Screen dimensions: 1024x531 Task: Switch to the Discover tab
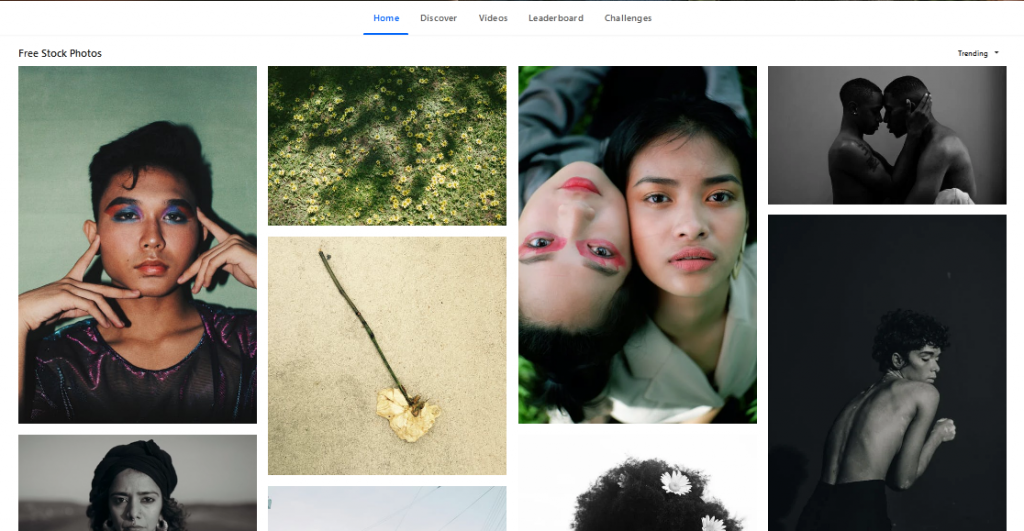(x=438, y=18)
